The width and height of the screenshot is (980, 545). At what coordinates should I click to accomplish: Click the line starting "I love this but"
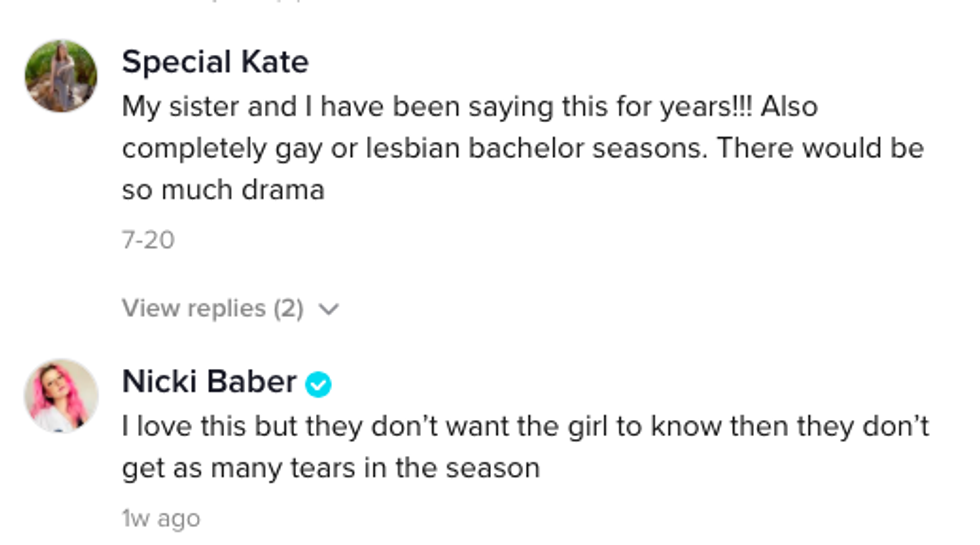click(525, 426)
